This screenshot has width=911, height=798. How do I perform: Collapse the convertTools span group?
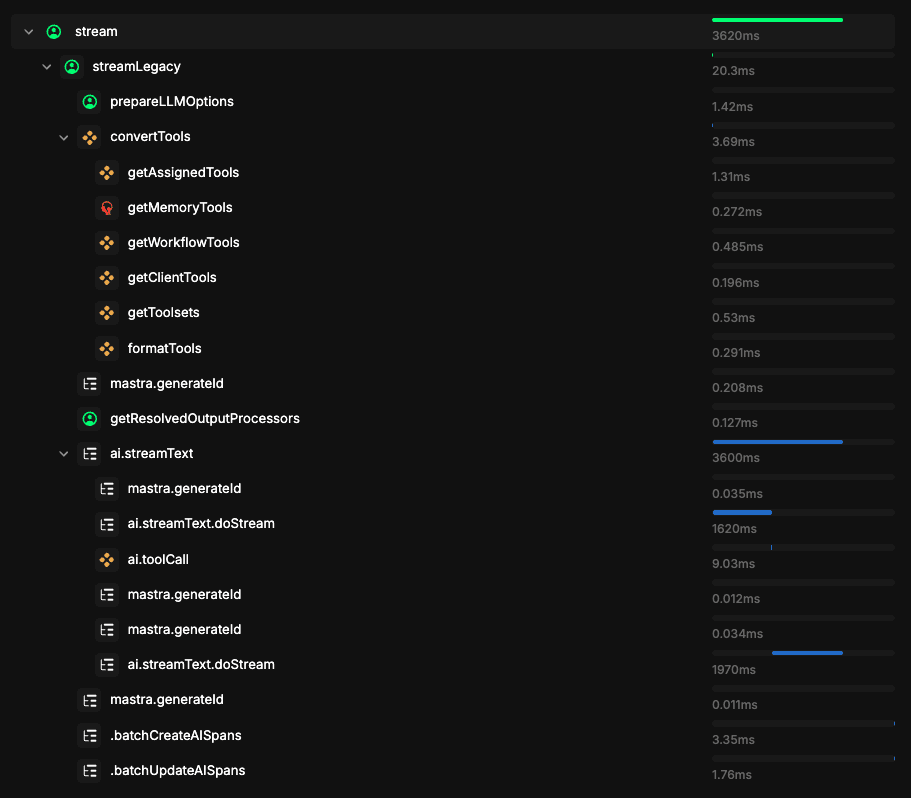coord(64,137)
